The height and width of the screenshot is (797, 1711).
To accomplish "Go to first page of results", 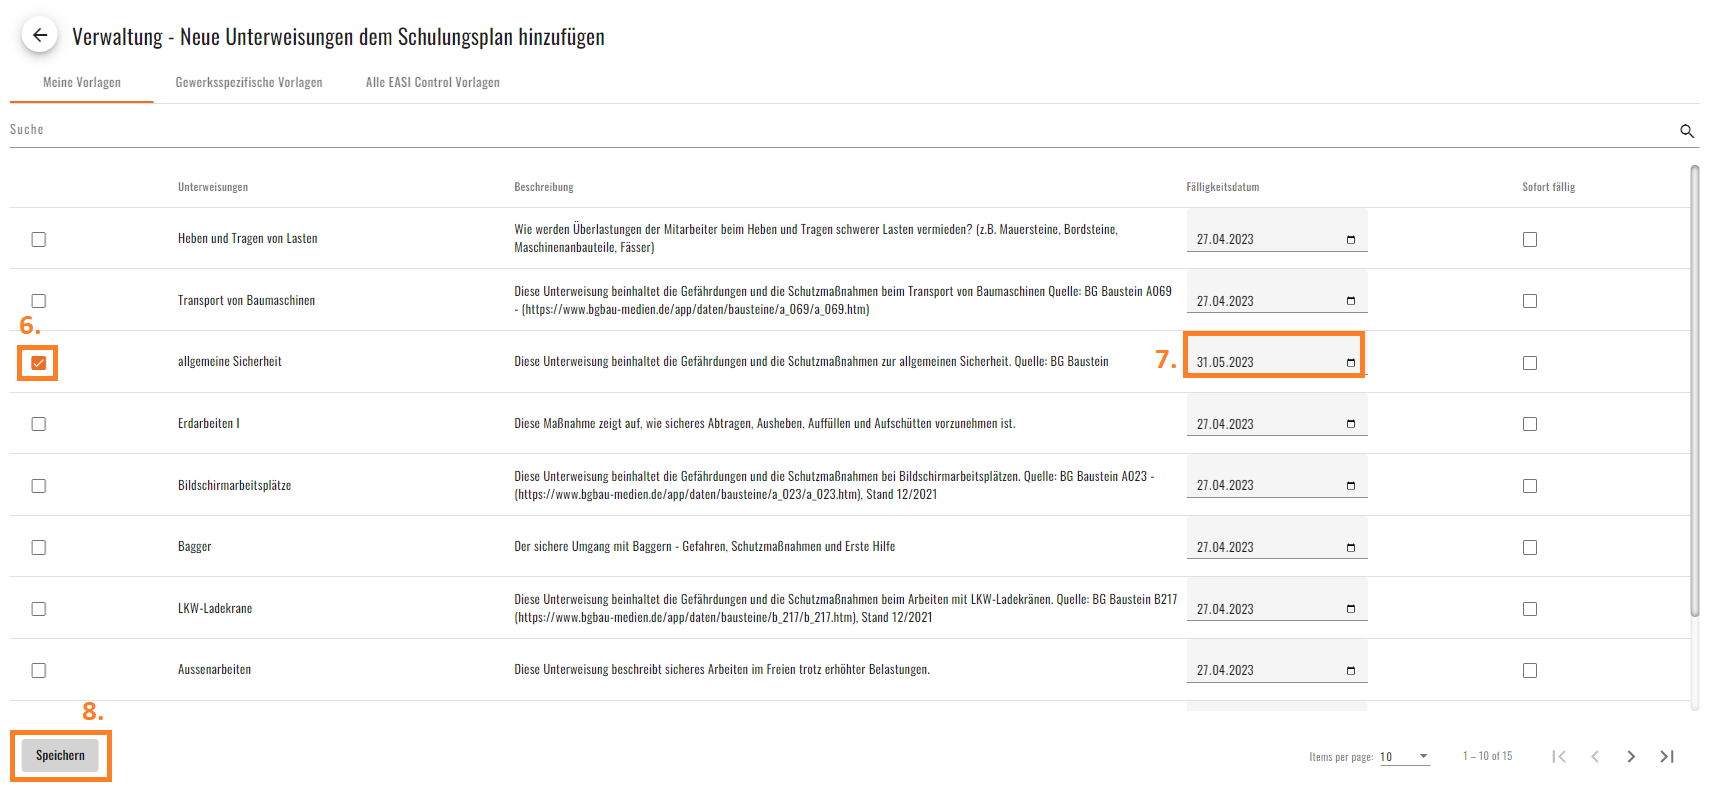I will coord(1559,756).
